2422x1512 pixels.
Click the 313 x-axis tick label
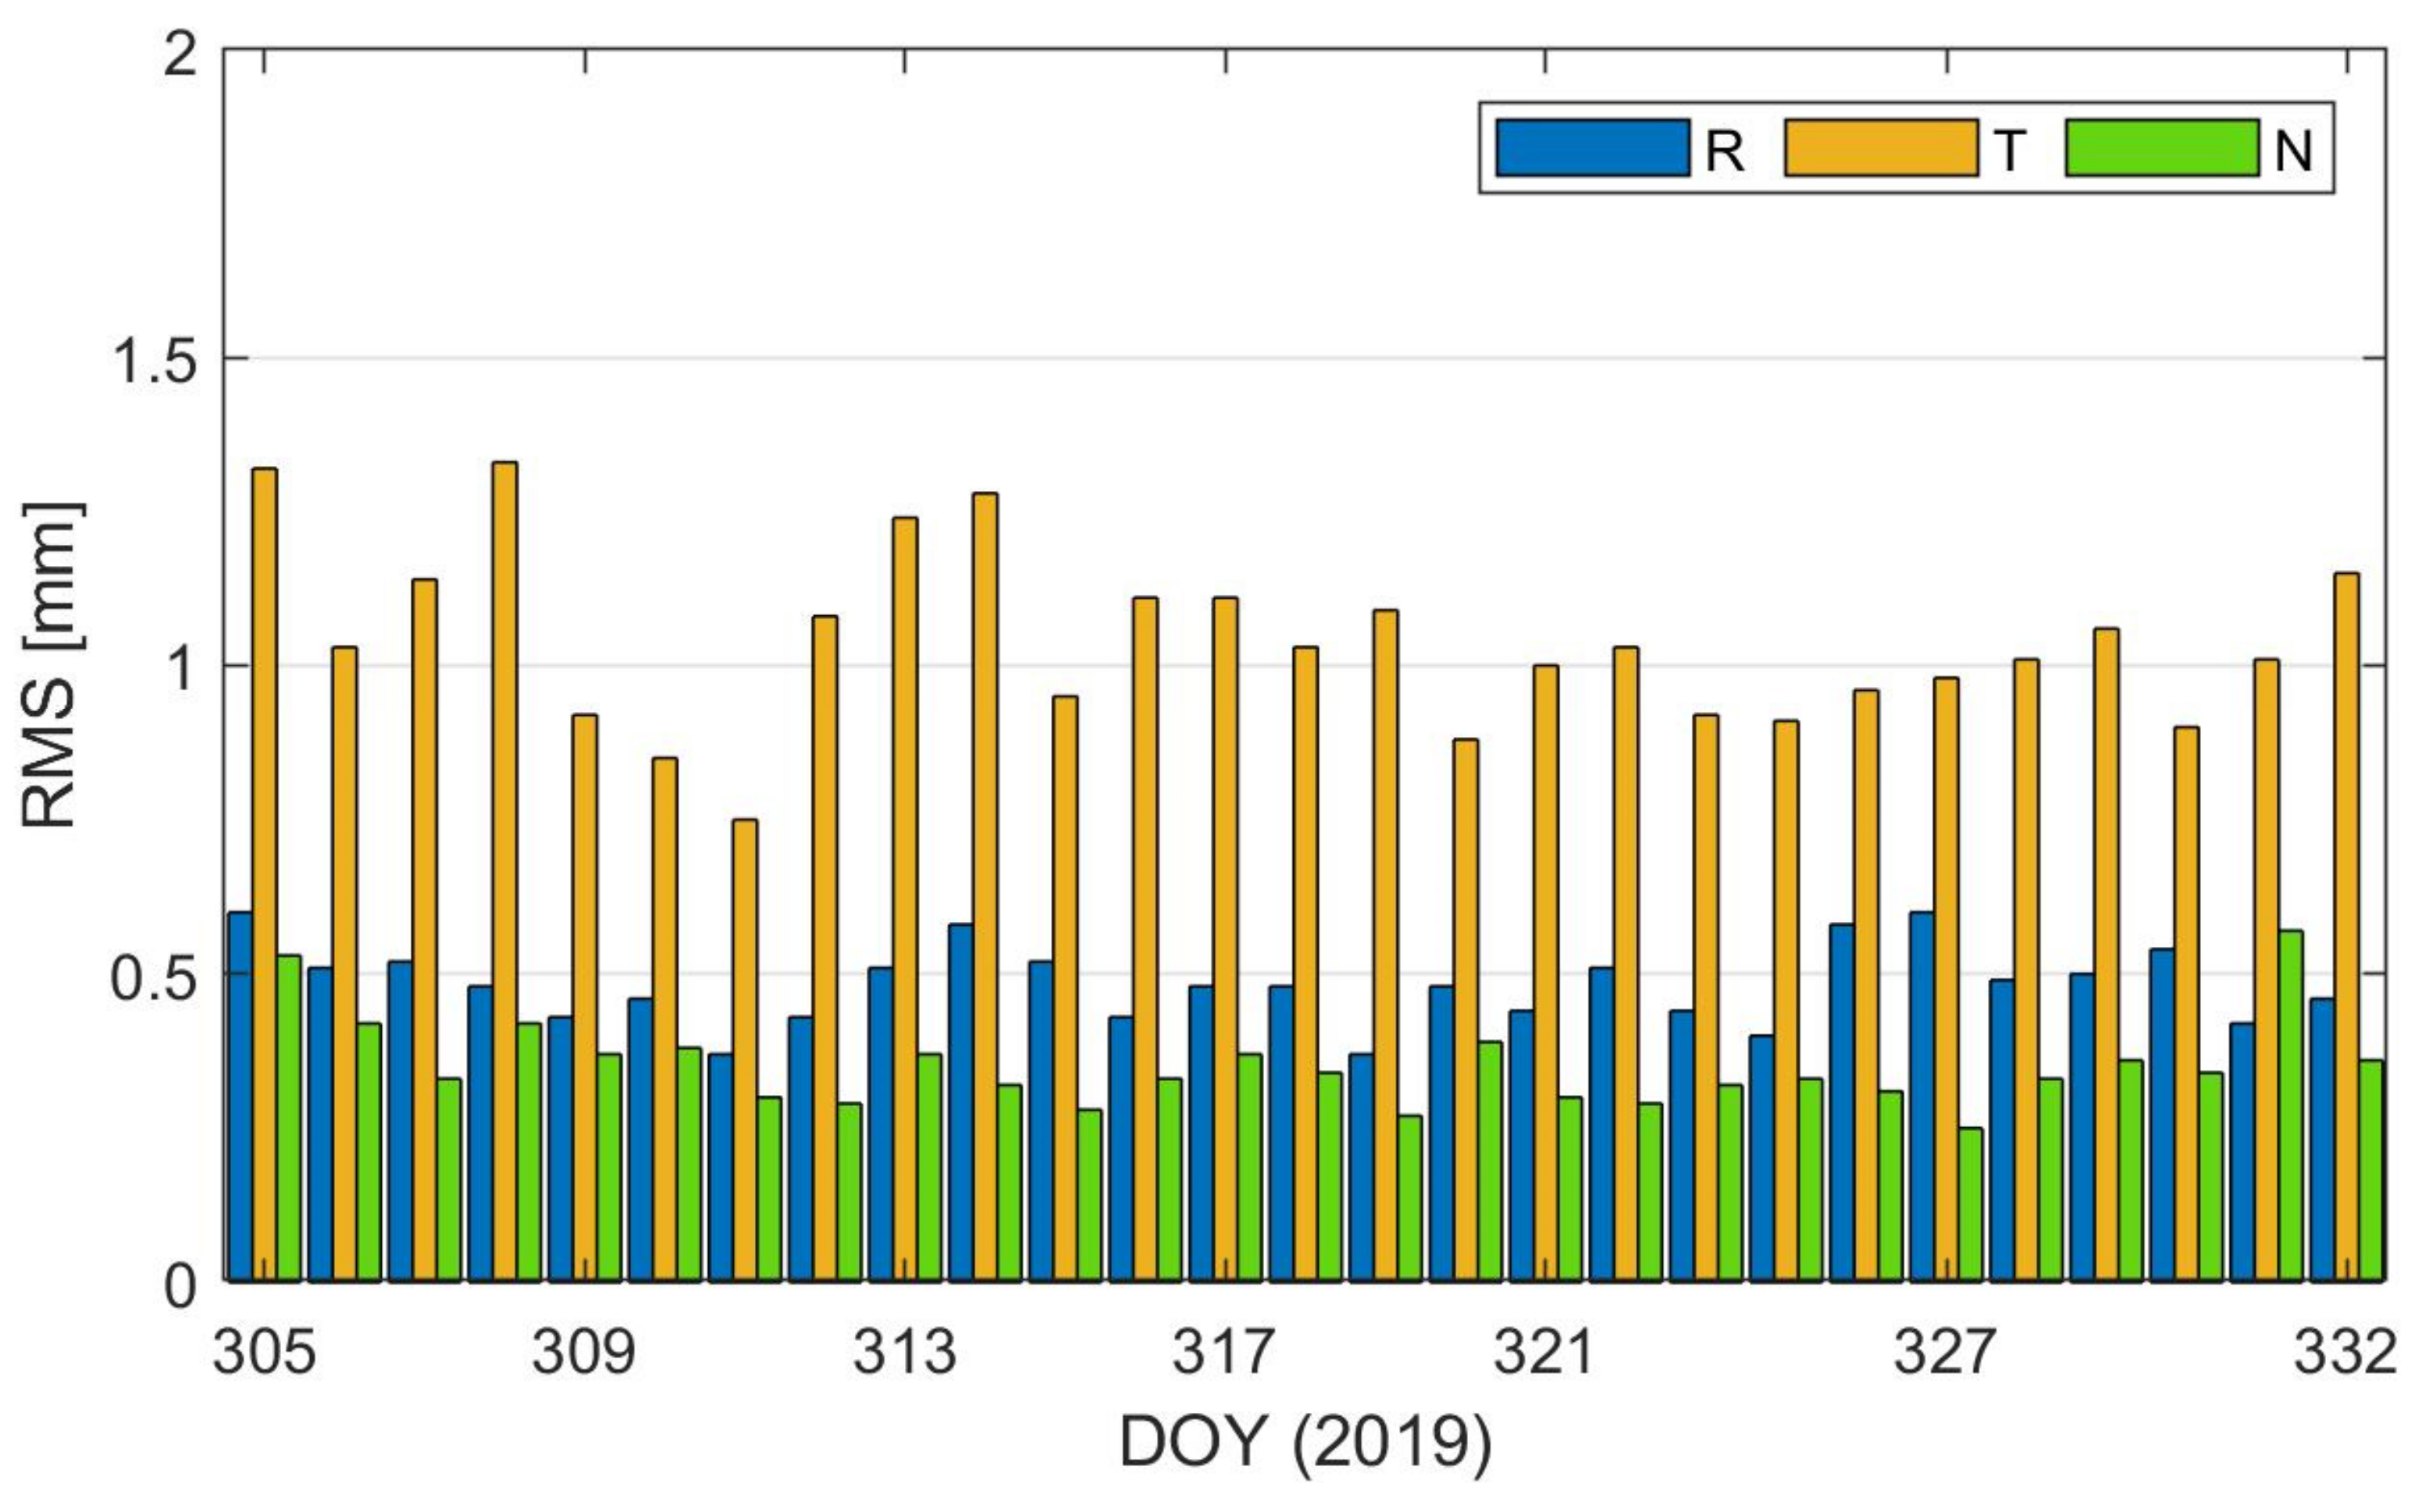[x=904, y=1352]
